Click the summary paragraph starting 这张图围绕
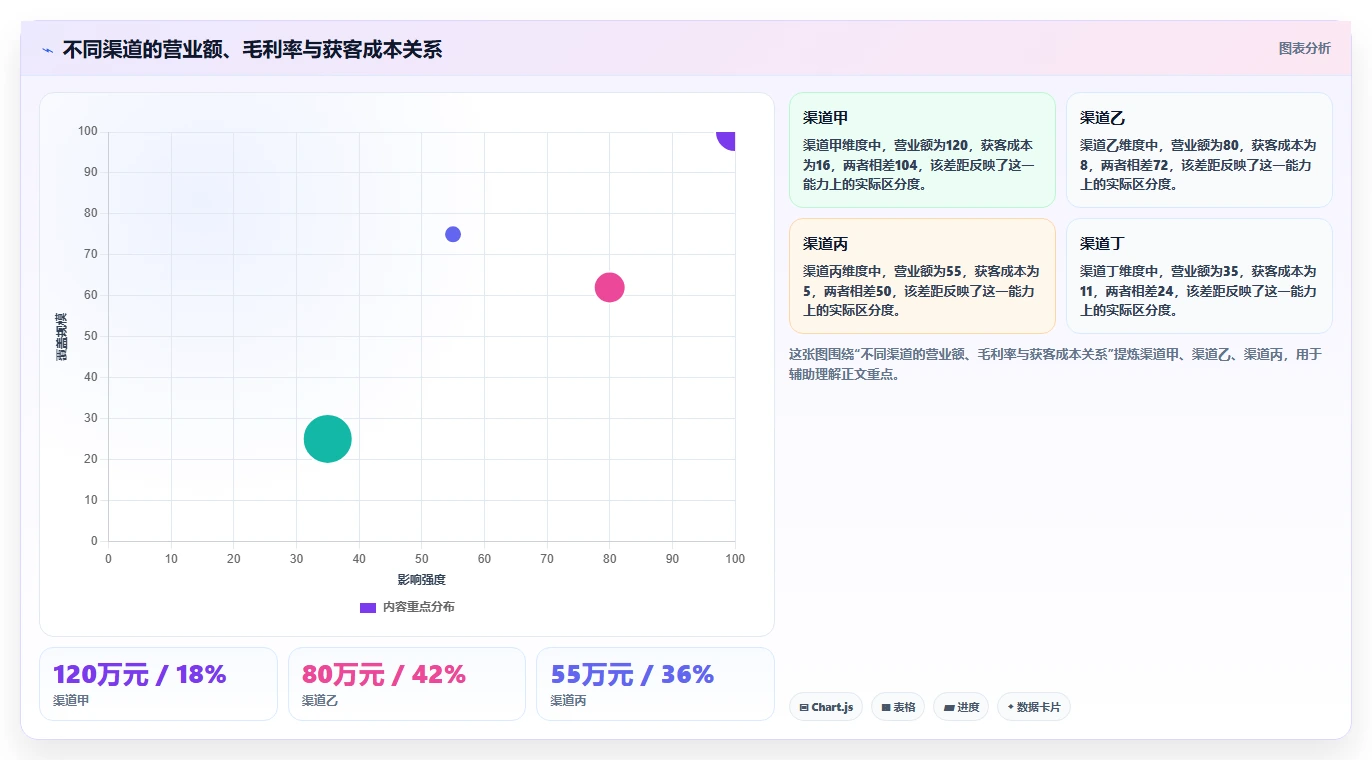This screenshot has width=1372, height=760. pos(1056,364)
